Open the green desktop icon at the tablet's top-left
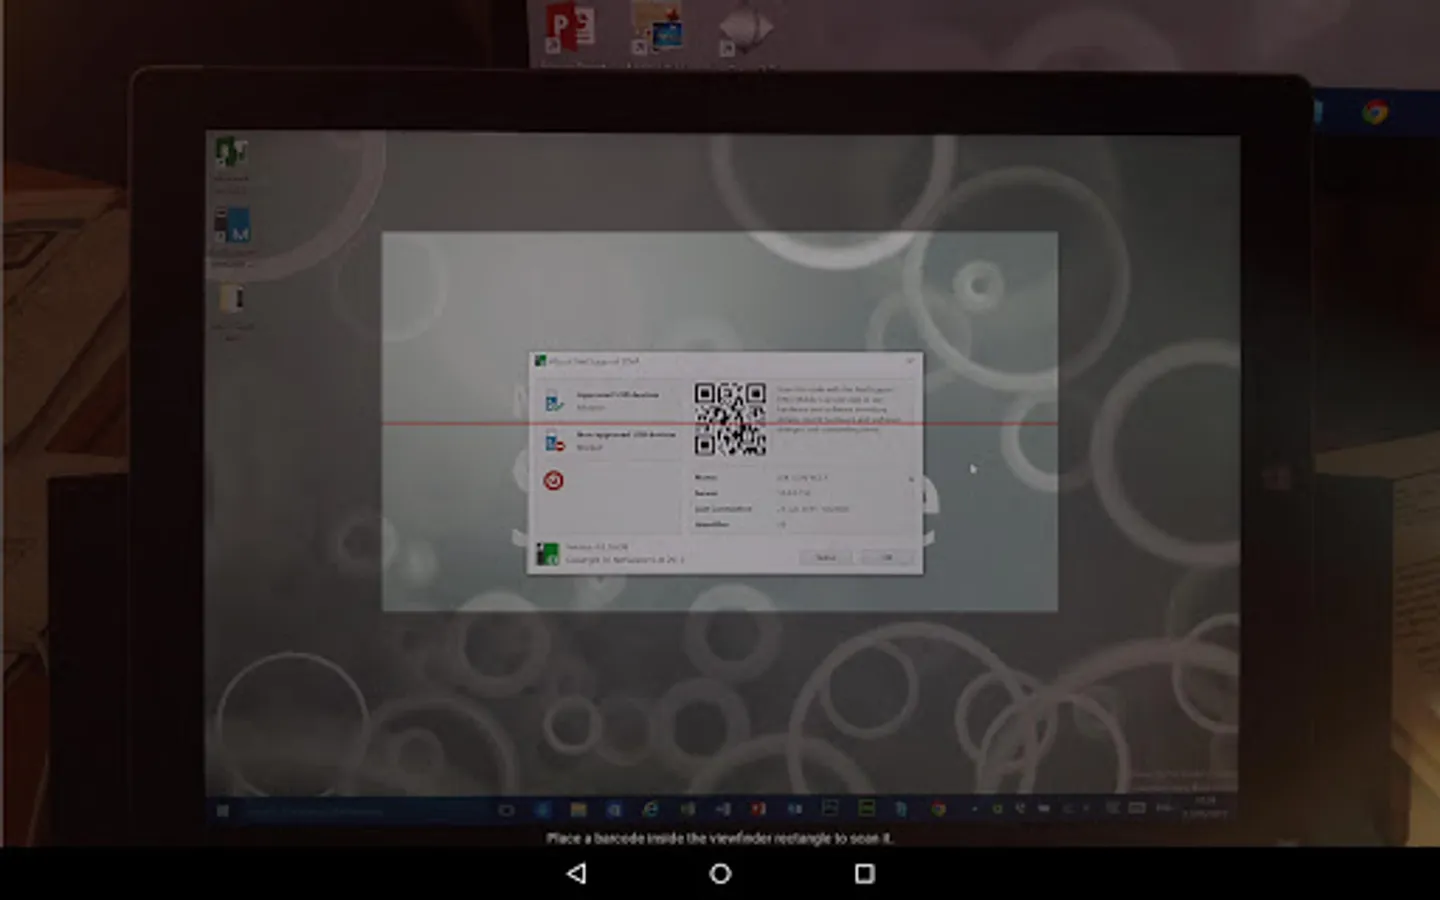 click(231, 153)
